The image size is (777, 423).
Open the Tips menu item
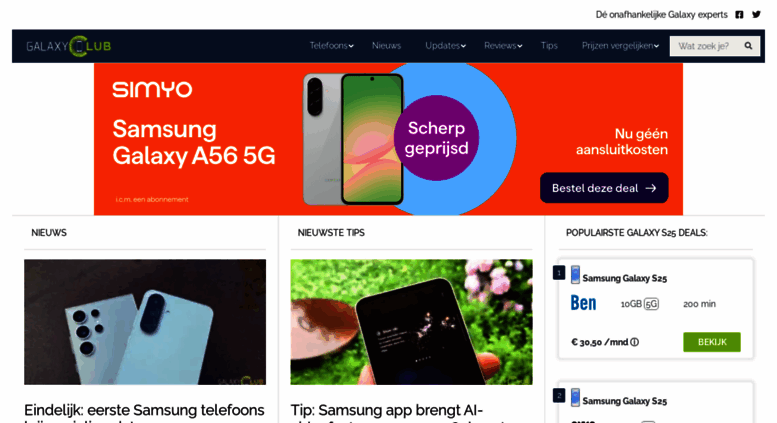[549, 46]
